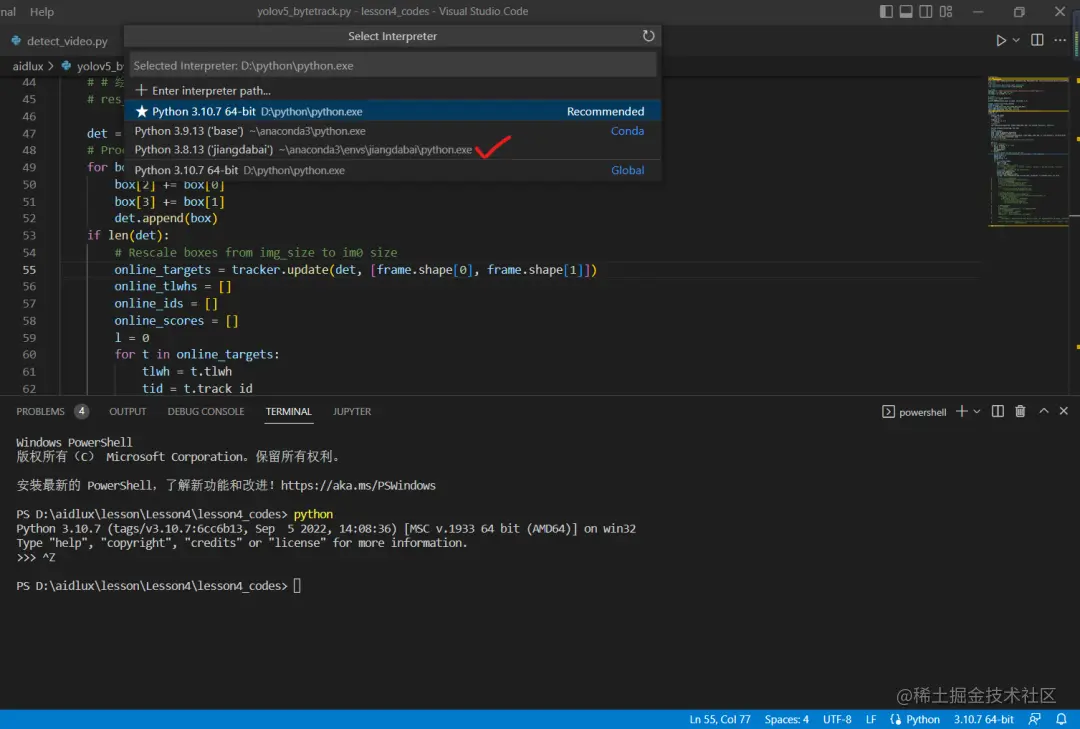1080x729 pixels.
Task: Open notifications bell icon
Action: pos(1061,719)
